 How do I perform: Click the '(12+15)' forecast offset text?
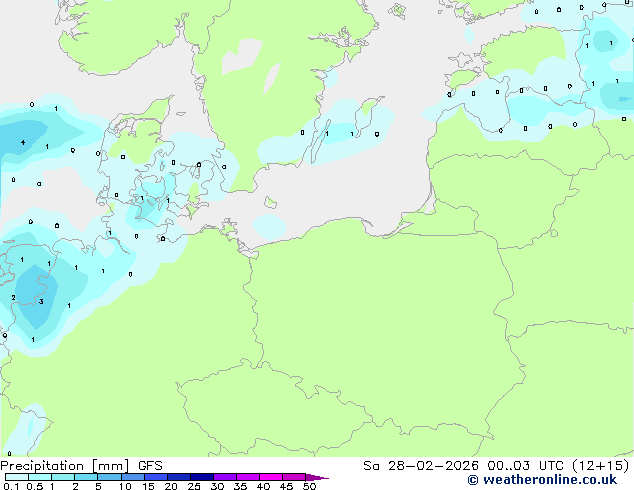coord(600,466)
